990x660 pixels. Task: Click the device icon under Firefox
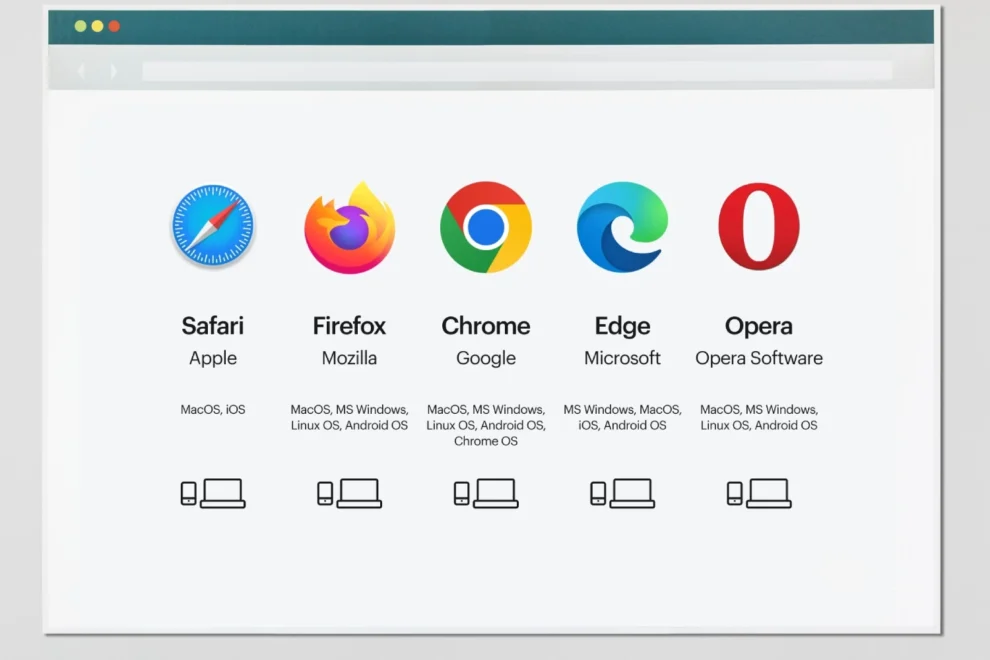click(x=349, y=493)
